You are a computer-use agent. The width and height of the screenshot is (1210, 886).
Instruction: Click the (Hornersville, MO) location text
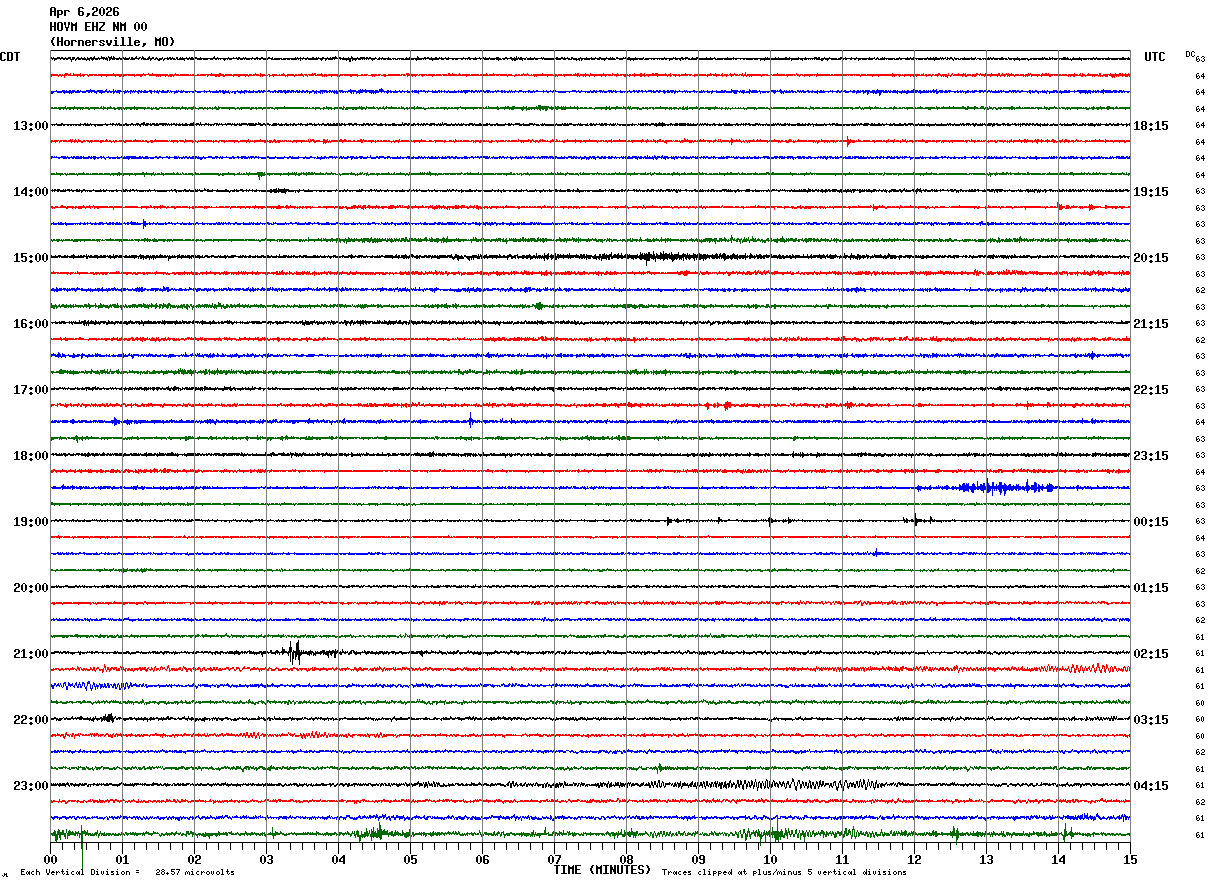click(x=112, y=42)
